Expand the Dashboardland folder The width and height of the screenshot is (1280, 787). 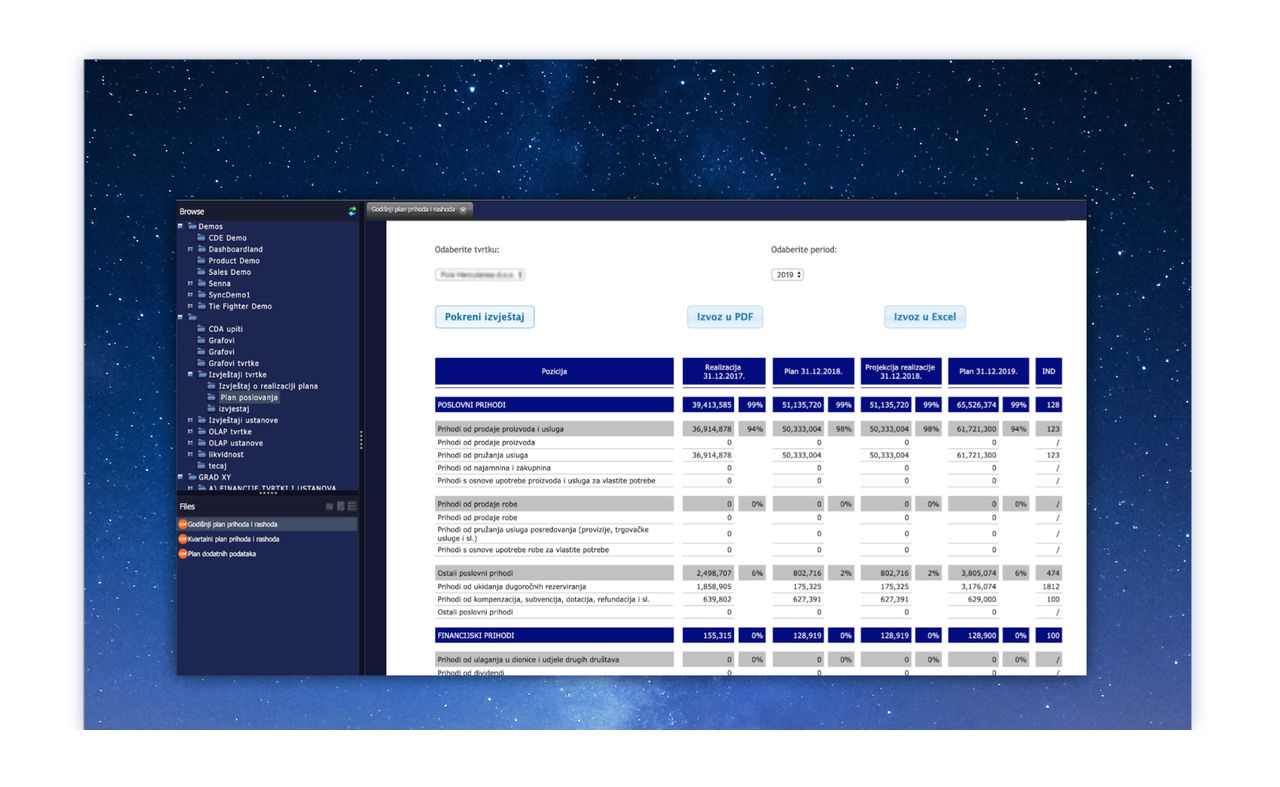click(190, 249)
